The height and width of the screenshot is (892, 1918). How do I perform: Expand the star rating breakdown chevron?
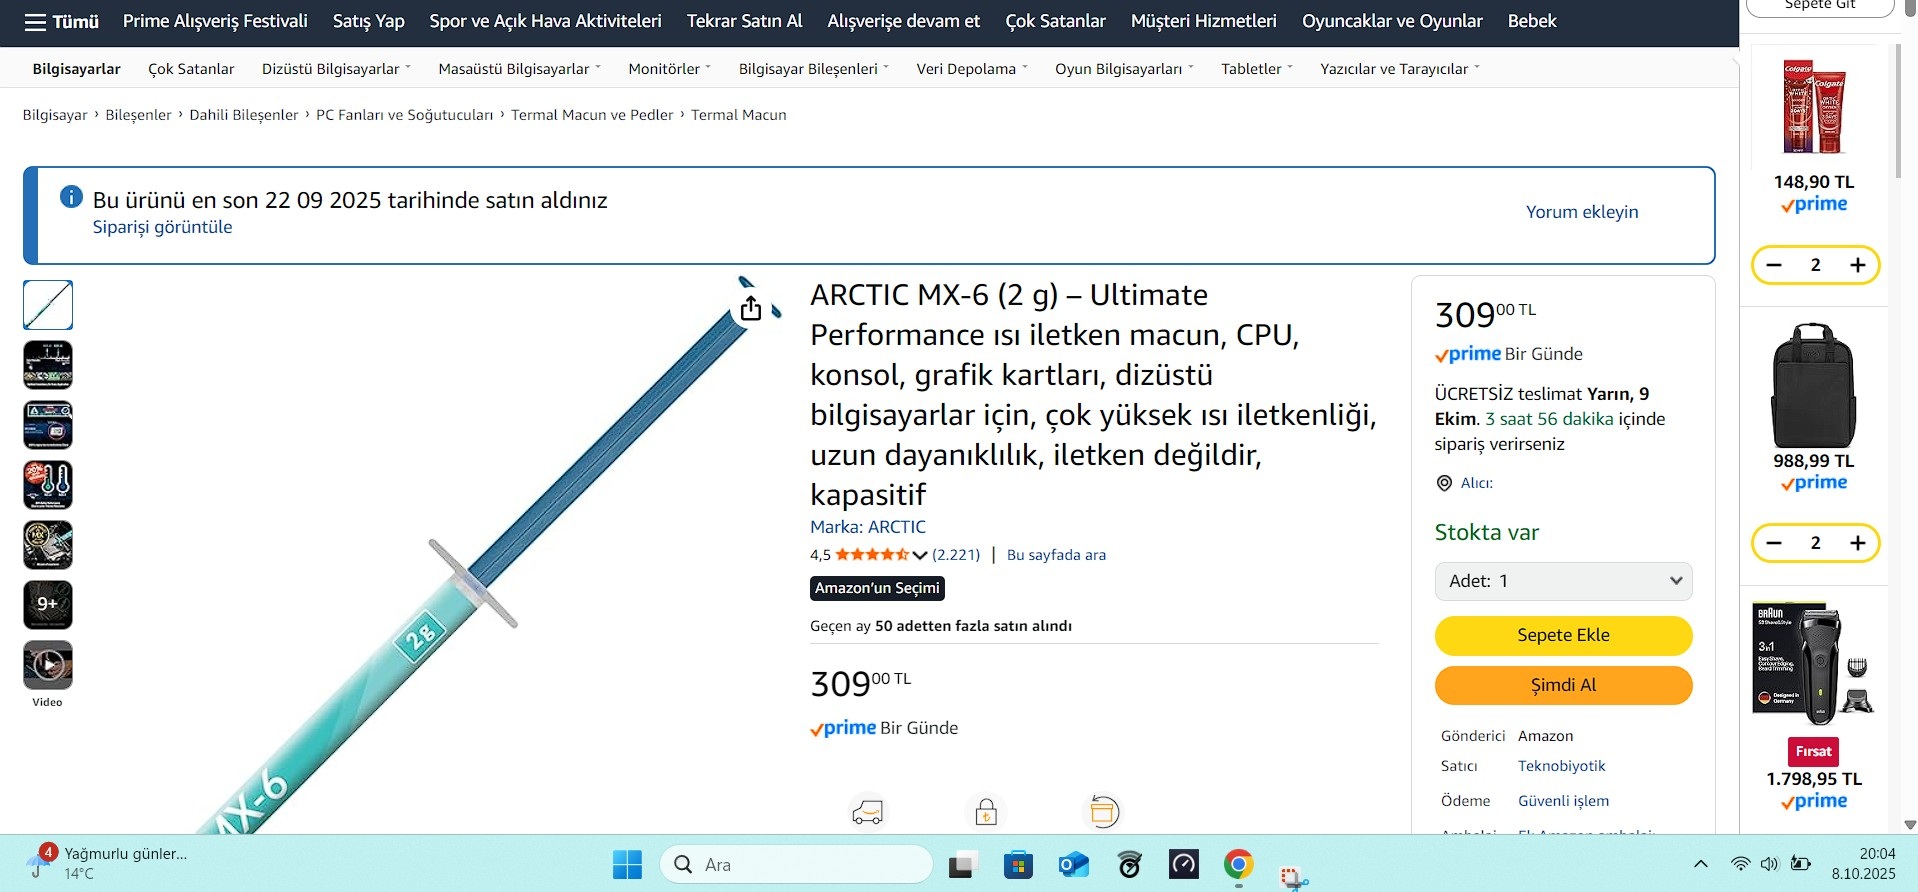point(920,555)
